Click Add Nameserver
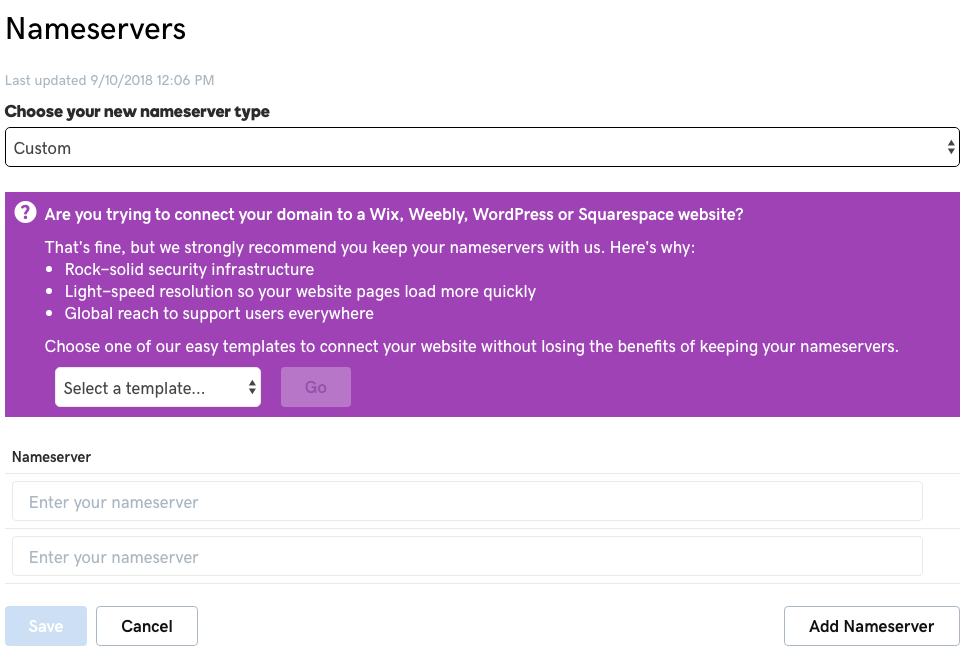This screenshot has height=651, width=966. (871, 625)
